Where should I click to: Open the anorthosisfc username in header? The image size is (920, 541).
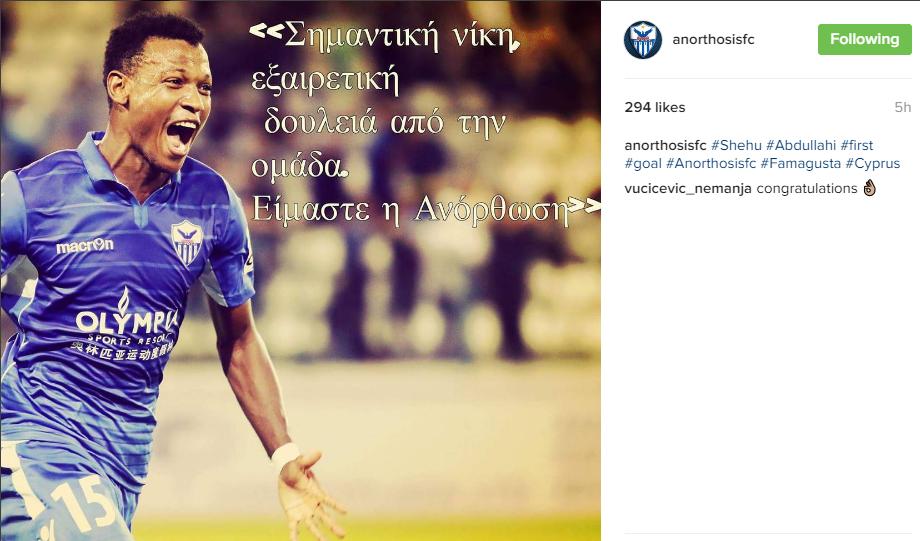coord(713,39)
